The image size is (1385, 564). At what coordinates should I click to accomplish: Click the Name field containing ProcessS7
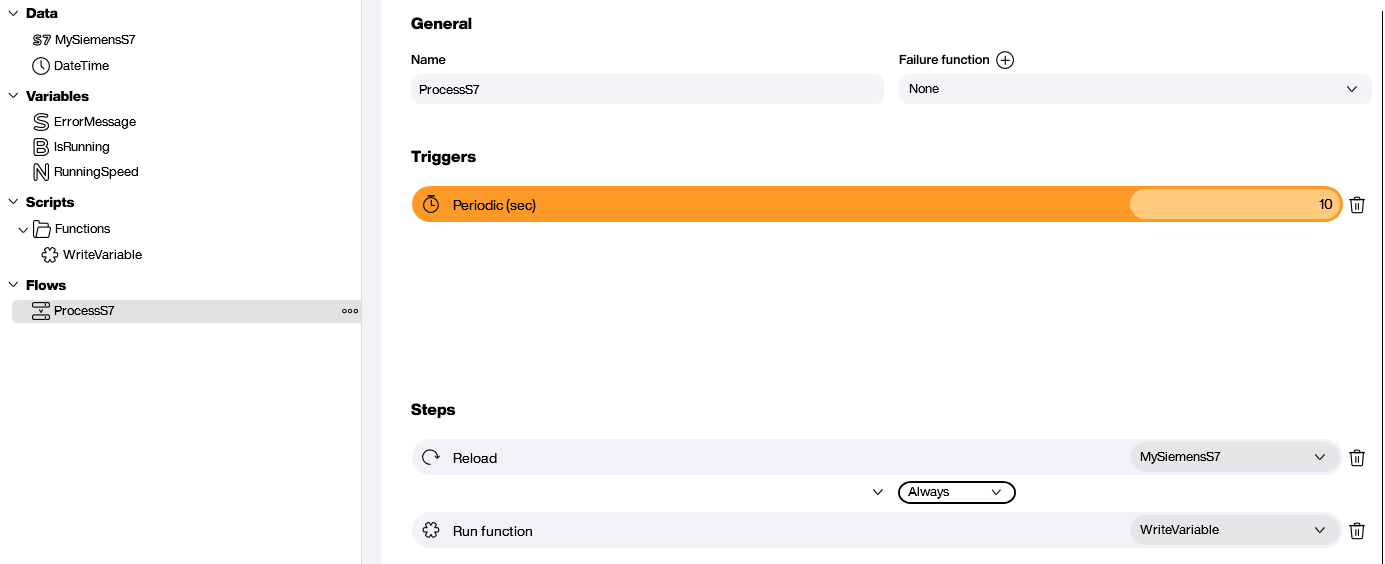[x=647, y=89]
